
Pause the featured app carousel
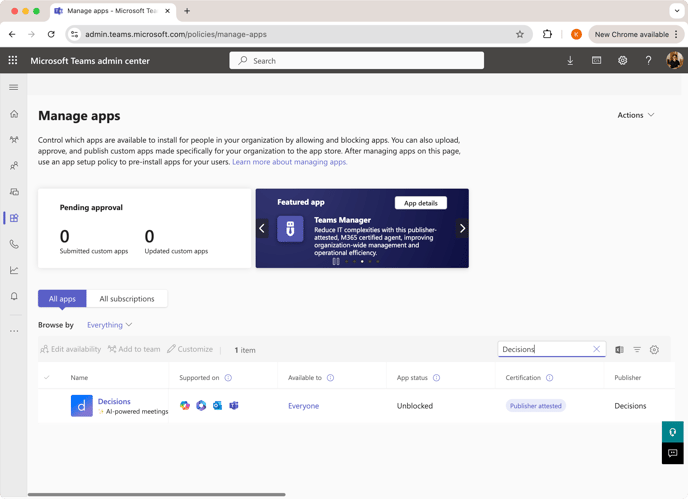[336, 262]
